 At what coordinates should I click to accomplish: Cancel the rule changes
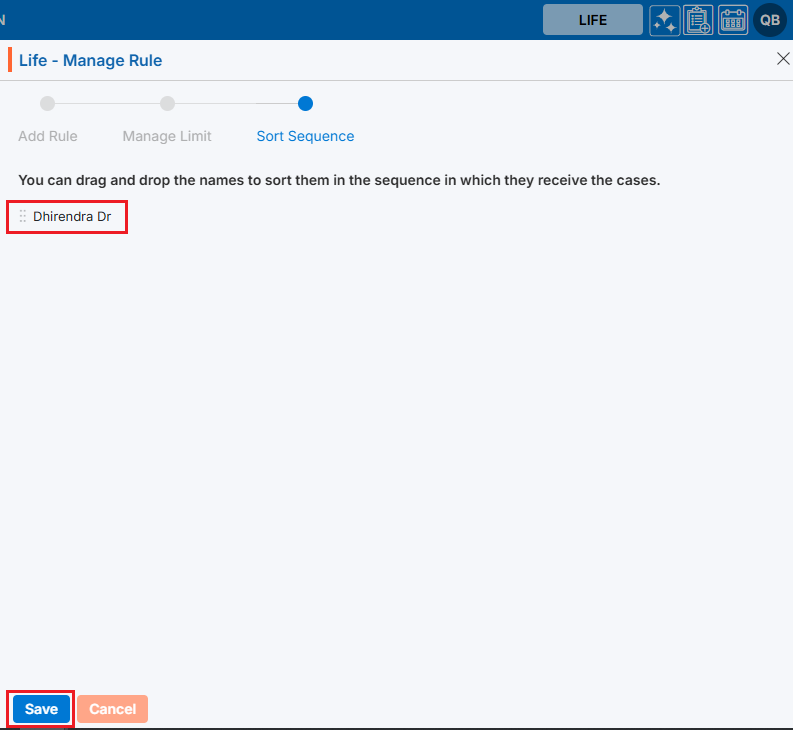coord(112,709)
